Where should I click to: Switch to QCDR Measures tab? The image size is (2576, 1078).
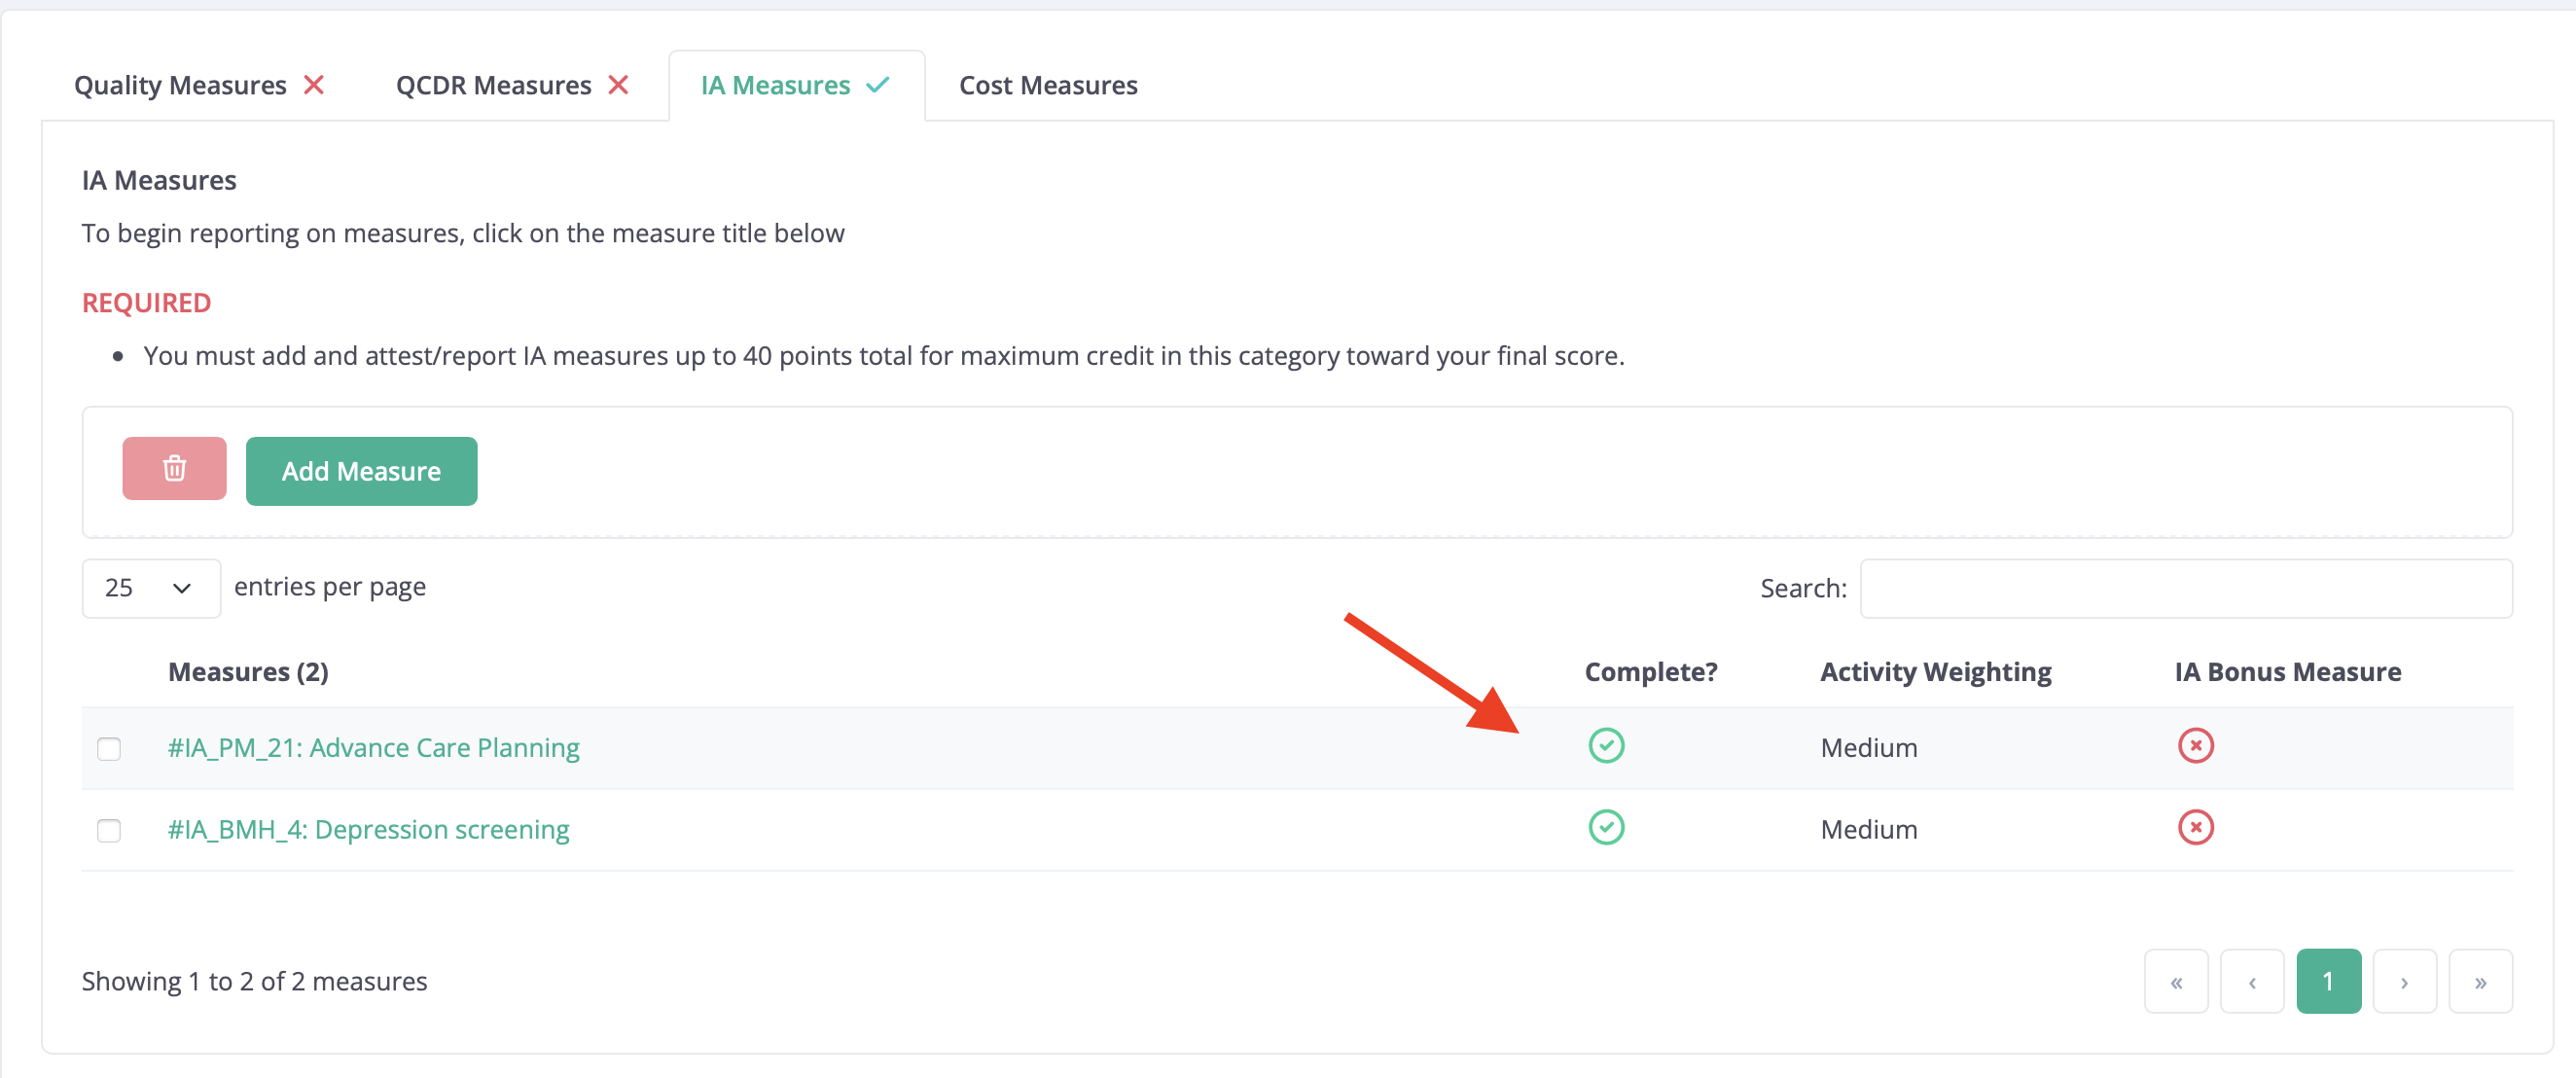coord(512,86)
